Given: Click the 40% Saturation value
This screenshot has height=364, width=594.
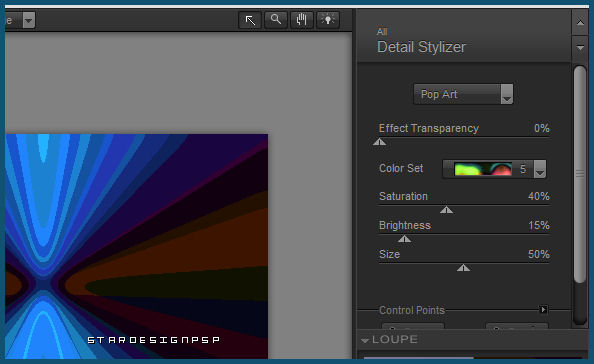Looking at the screenshot, I should click(x=539, y=196).
